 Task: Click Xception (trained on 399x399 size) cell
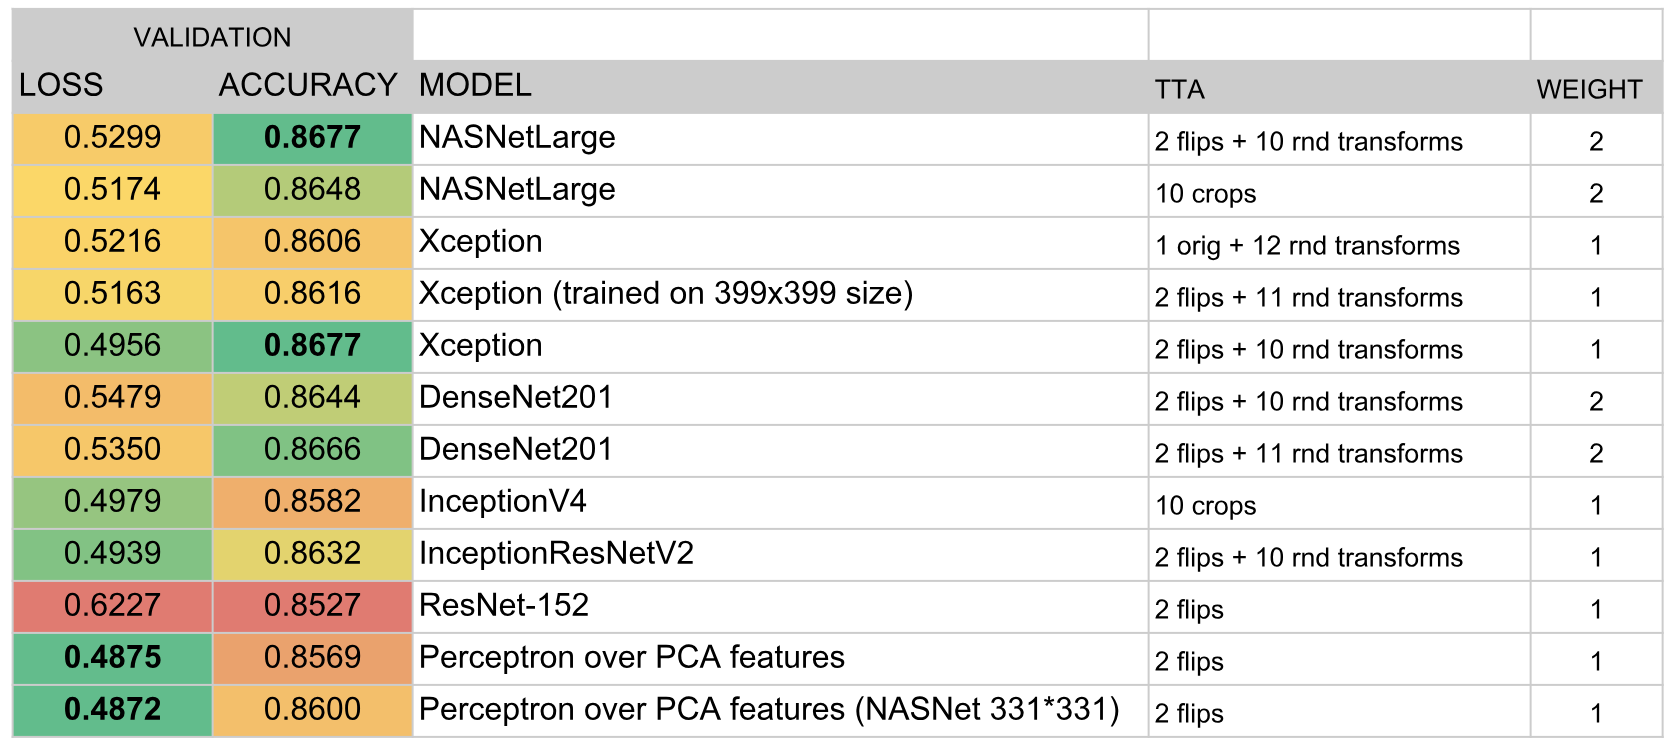coord(666,294)
